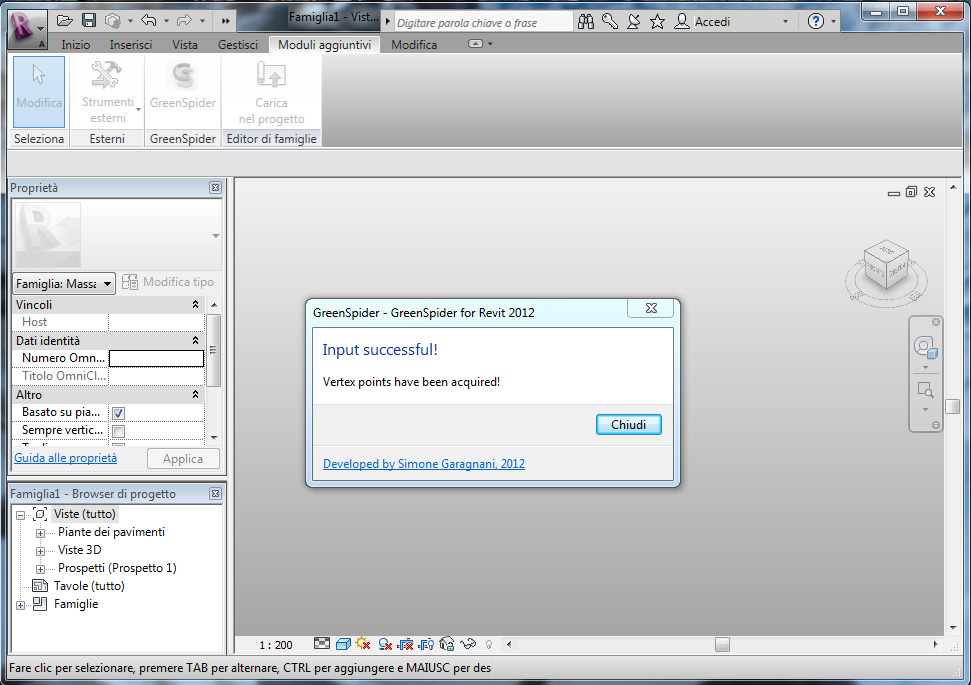Click temporary hide/isolate glasses icon
Image resolution: width=971 pixels, height=685 pixels.
tap(468, 644)
